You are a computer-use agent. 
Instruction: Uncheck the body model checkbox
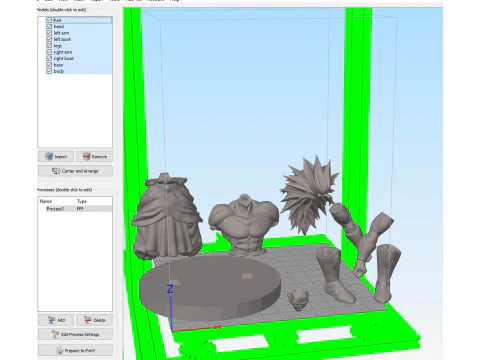coord(49,71)
